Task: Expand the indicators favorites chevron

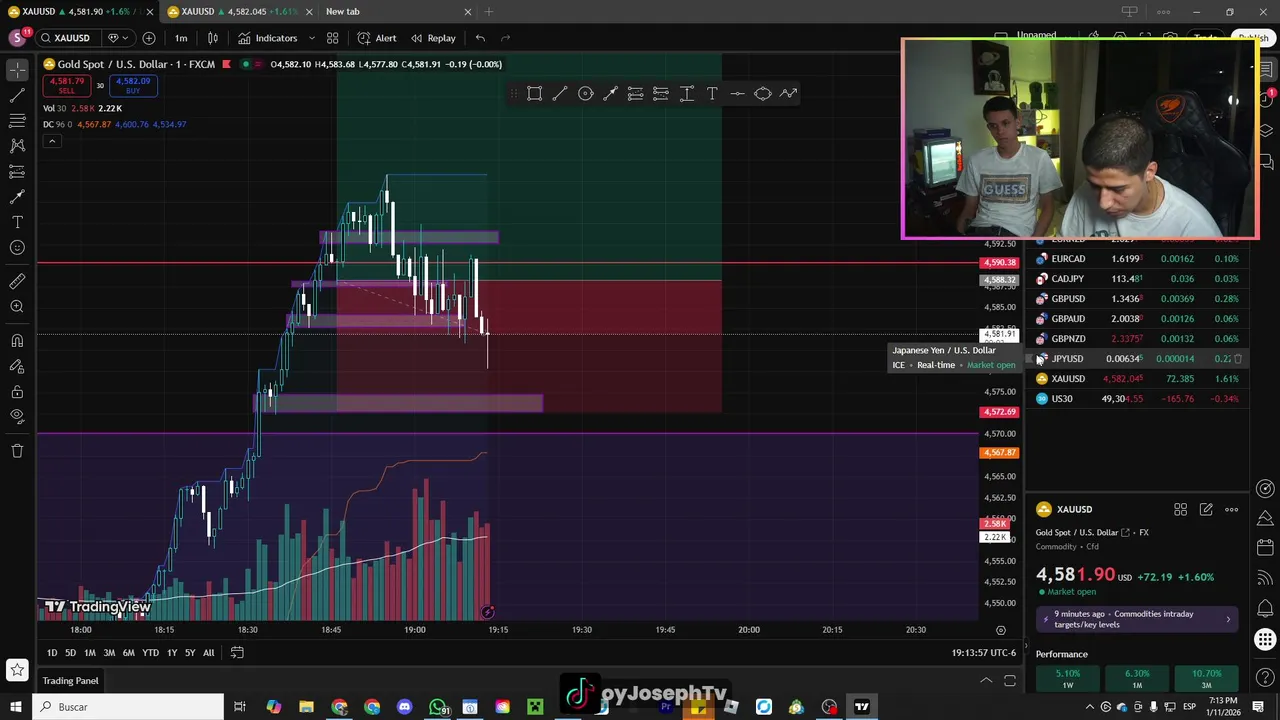Action: click(x=311, y=38)
